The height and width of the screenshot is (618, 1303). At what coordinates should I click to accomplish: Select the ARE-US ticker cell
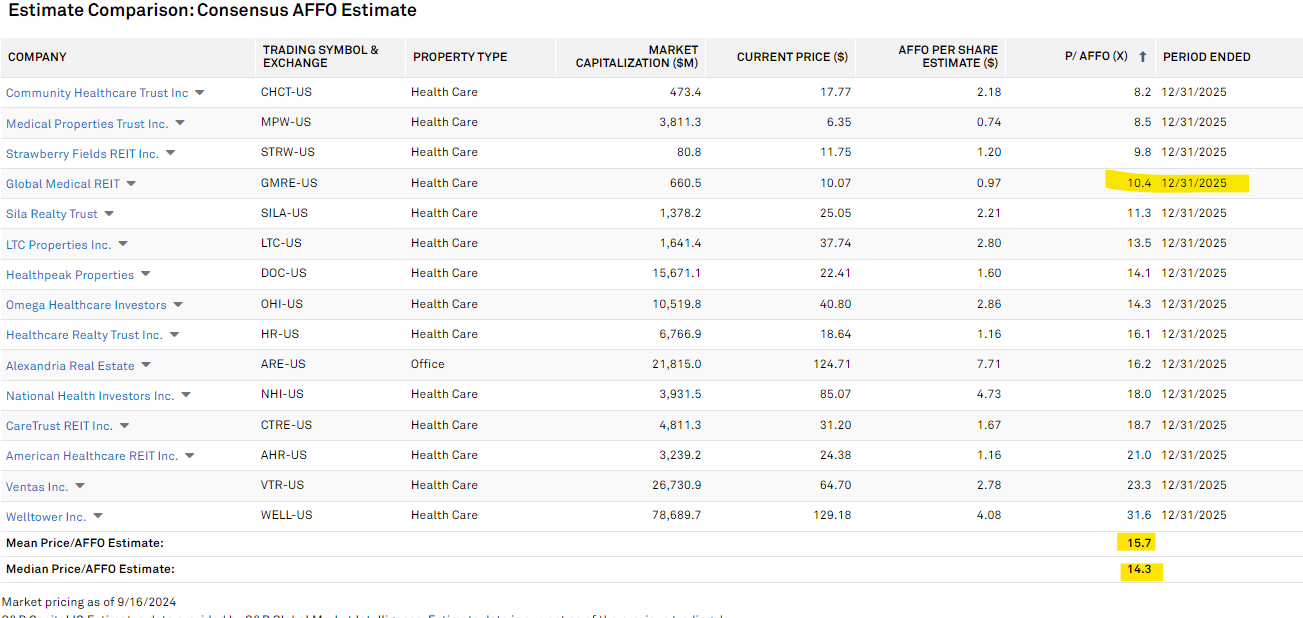coord(283,364)
